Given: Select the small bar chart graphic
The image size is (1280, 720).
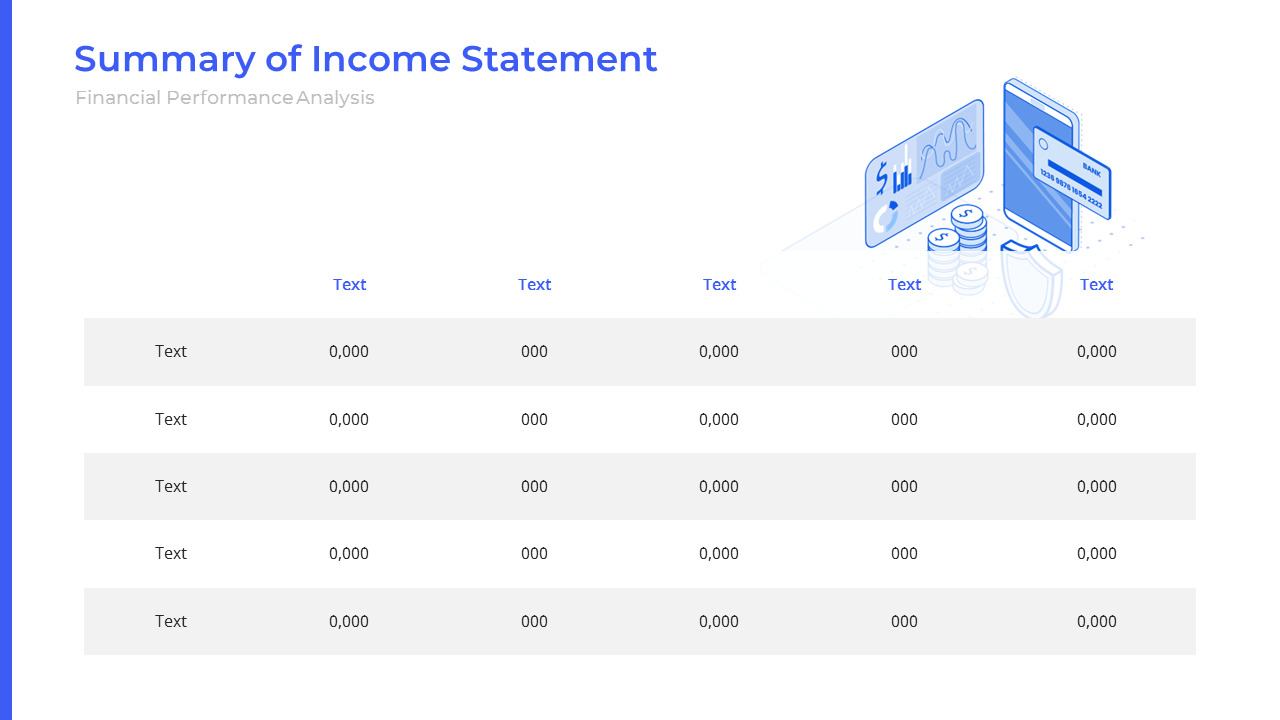Looking at the screenshot, I should tap(903, 179).
